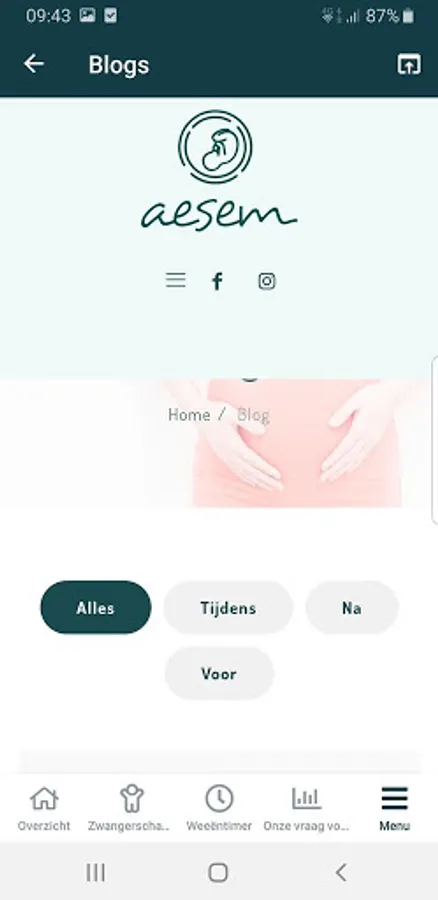438x900 pixels.
Task: Select the Menu tab in bottom bar
Action: tap(395, 808)
